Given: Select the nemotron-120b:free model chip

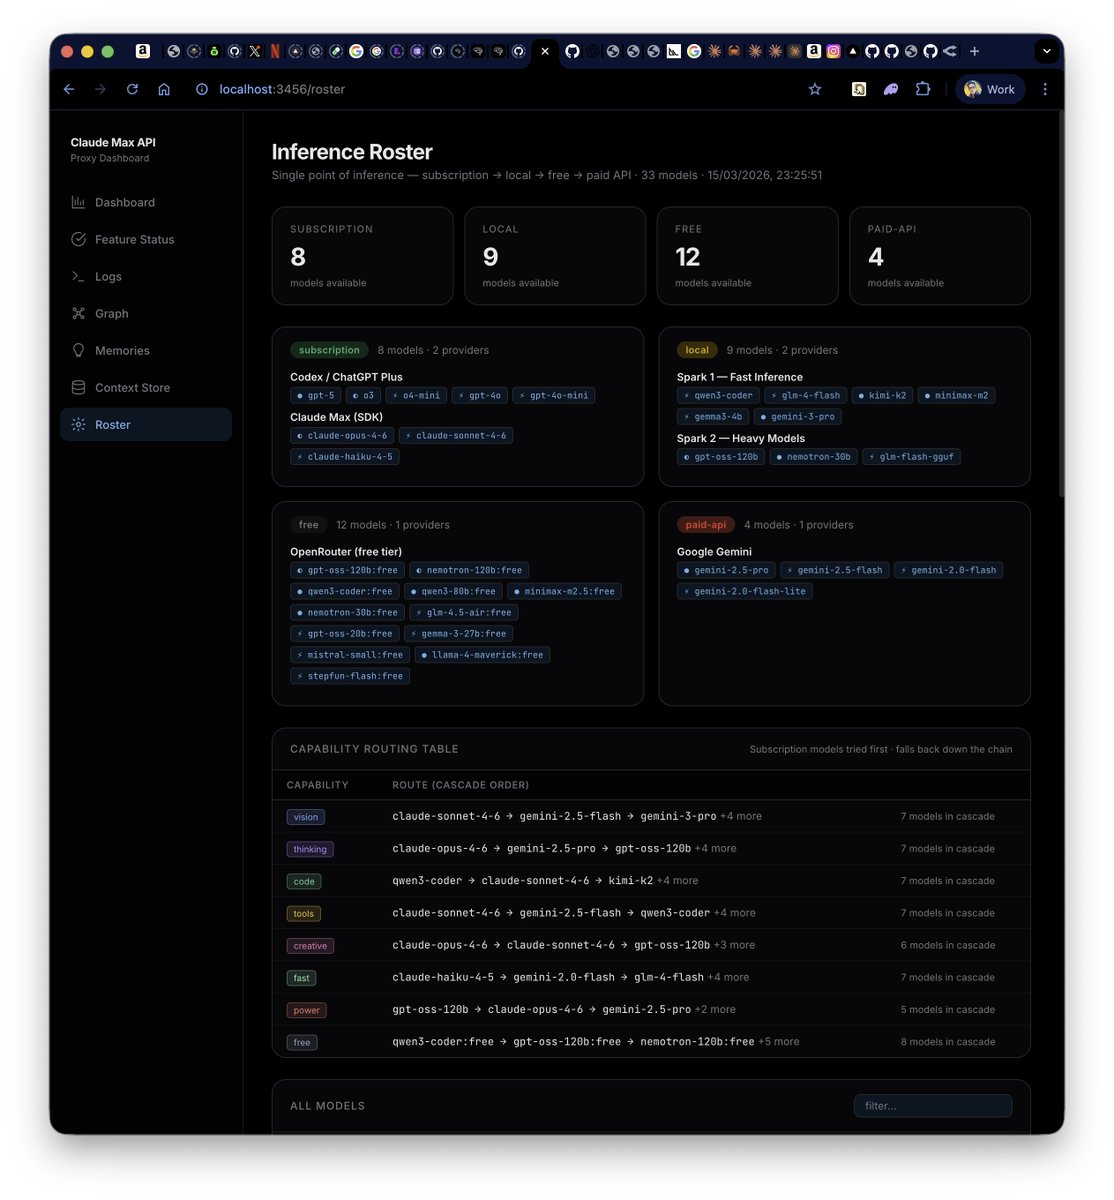Looking at the screenshot, I should point(469,571).
